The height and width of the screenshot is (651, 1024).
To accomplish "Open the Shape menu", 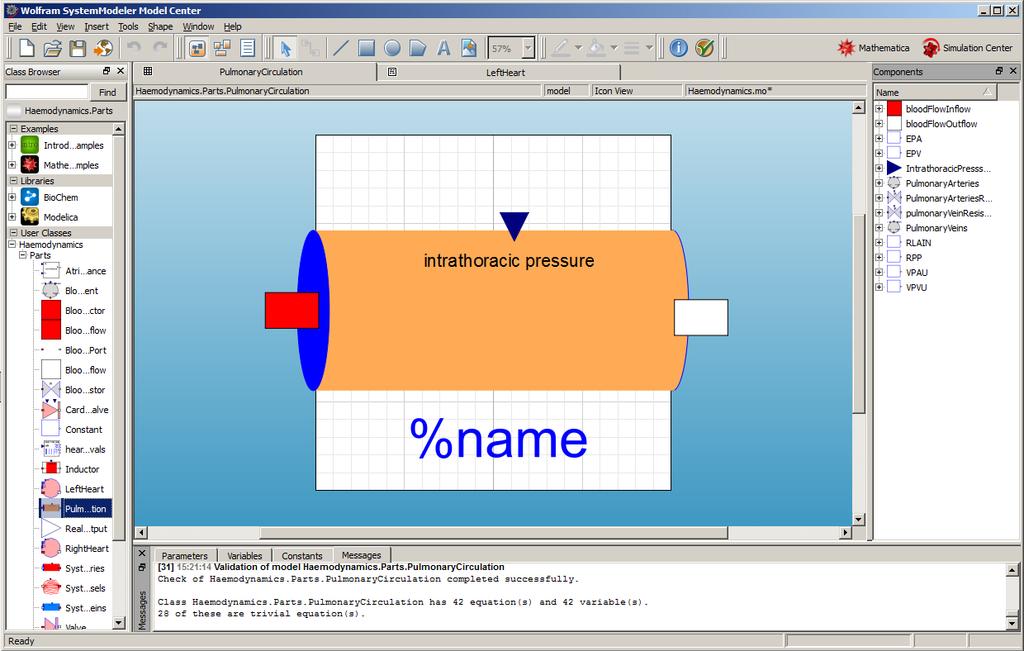I will click(x=160, y=27).
